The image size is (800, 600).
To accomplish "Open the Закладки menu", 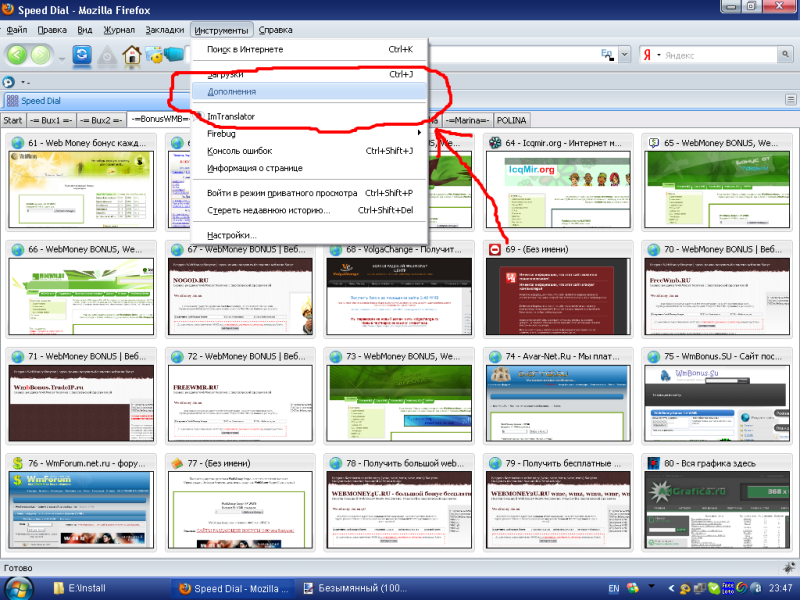I will coord(165,30).
